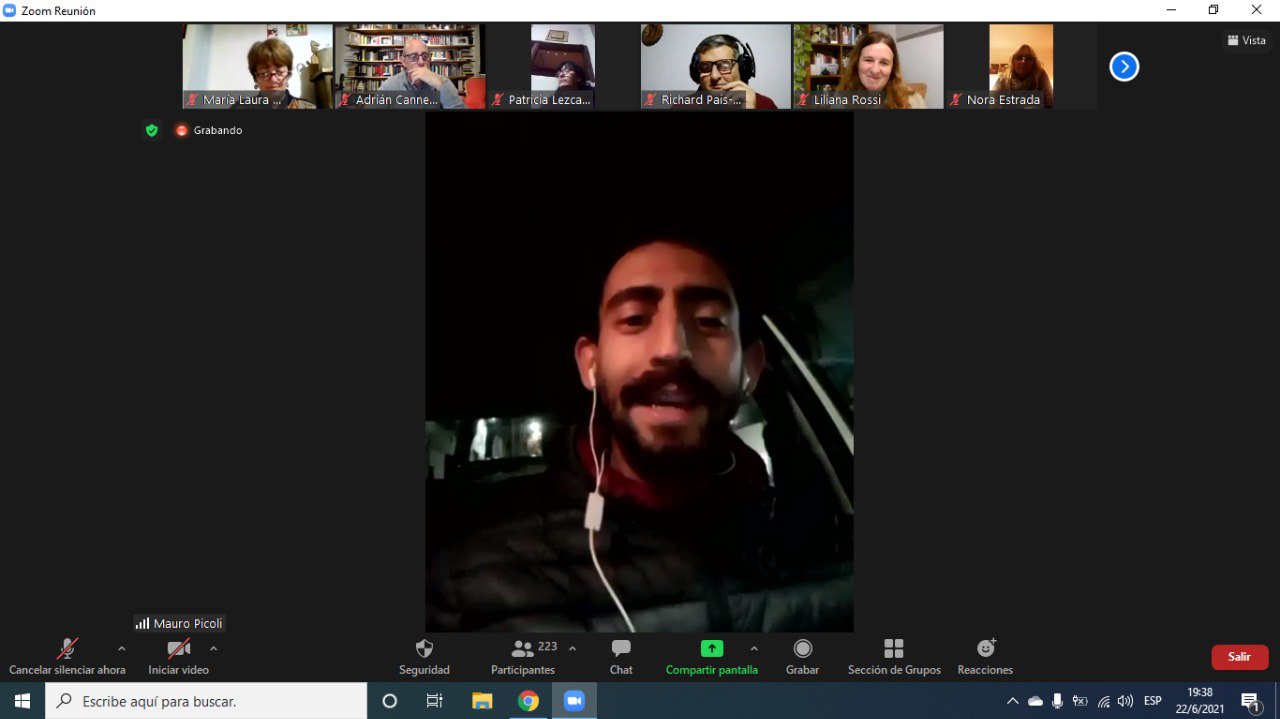Click the Windows Start button
Viewport: 1280px width, 719px height.
point(22,701)
